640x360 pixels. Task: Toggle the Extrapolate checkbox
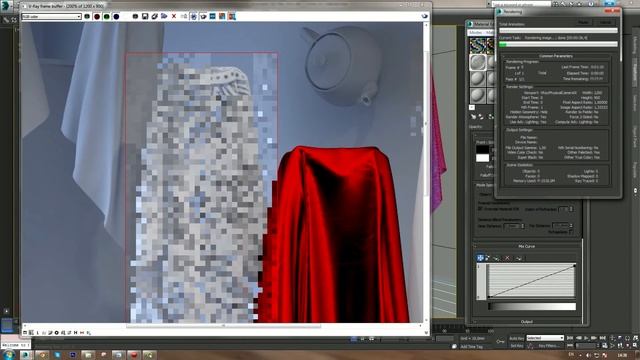(571, 232)
